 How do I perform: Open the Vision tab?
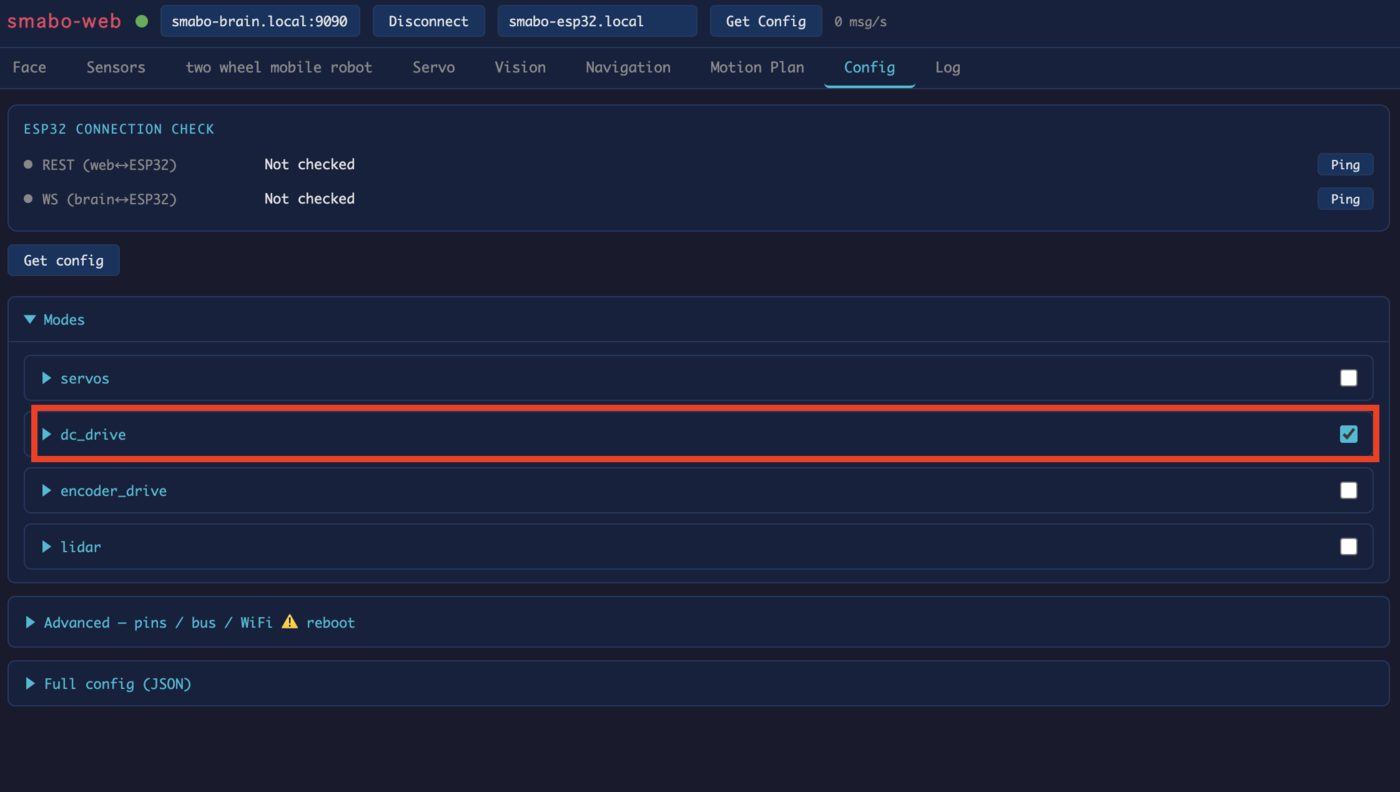pyautogui.click(x=520, y=67)
